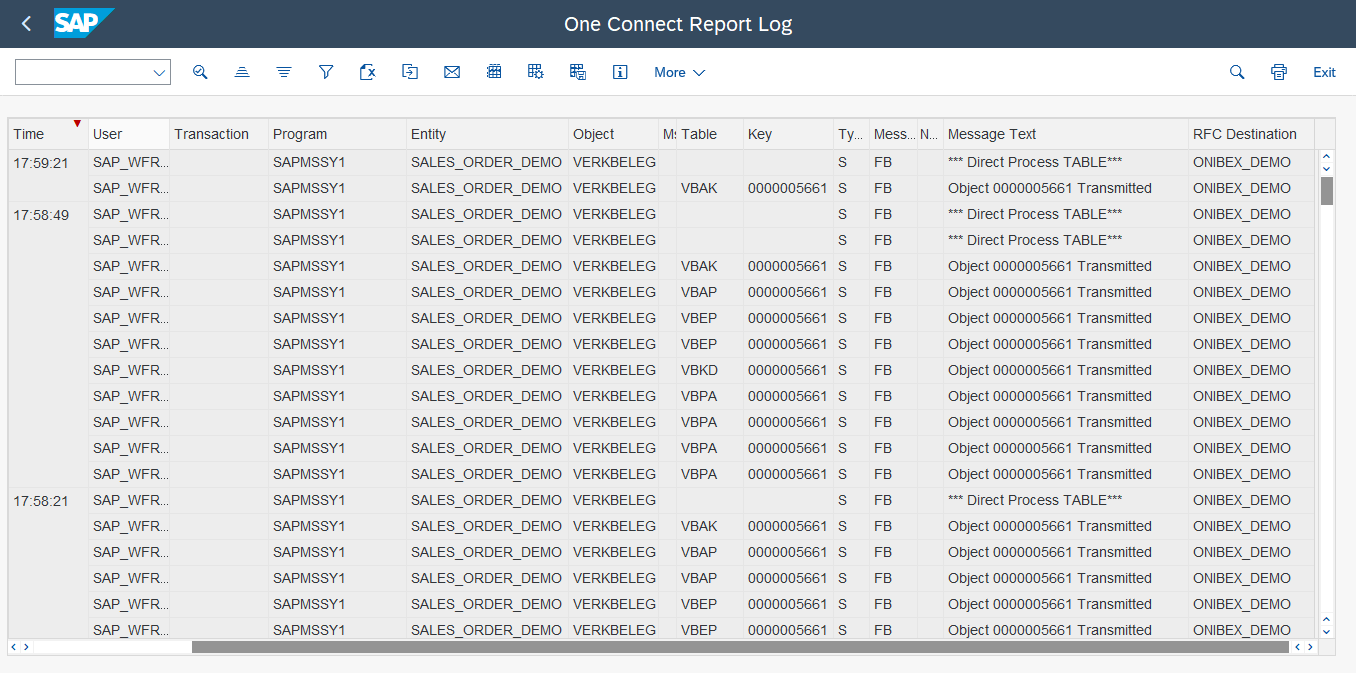Screen dimensions: 1356x673
Task: Focus the command input field
Action: pyautogui.click(x=84, y=72)
